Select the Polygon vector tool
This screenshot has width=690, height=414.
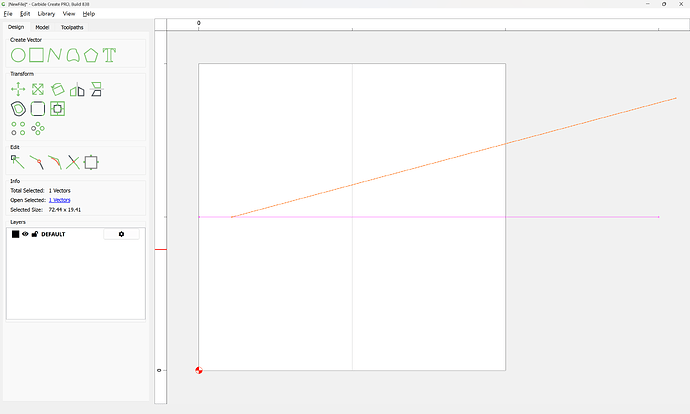pyautogui.click(x=91, y=54)
